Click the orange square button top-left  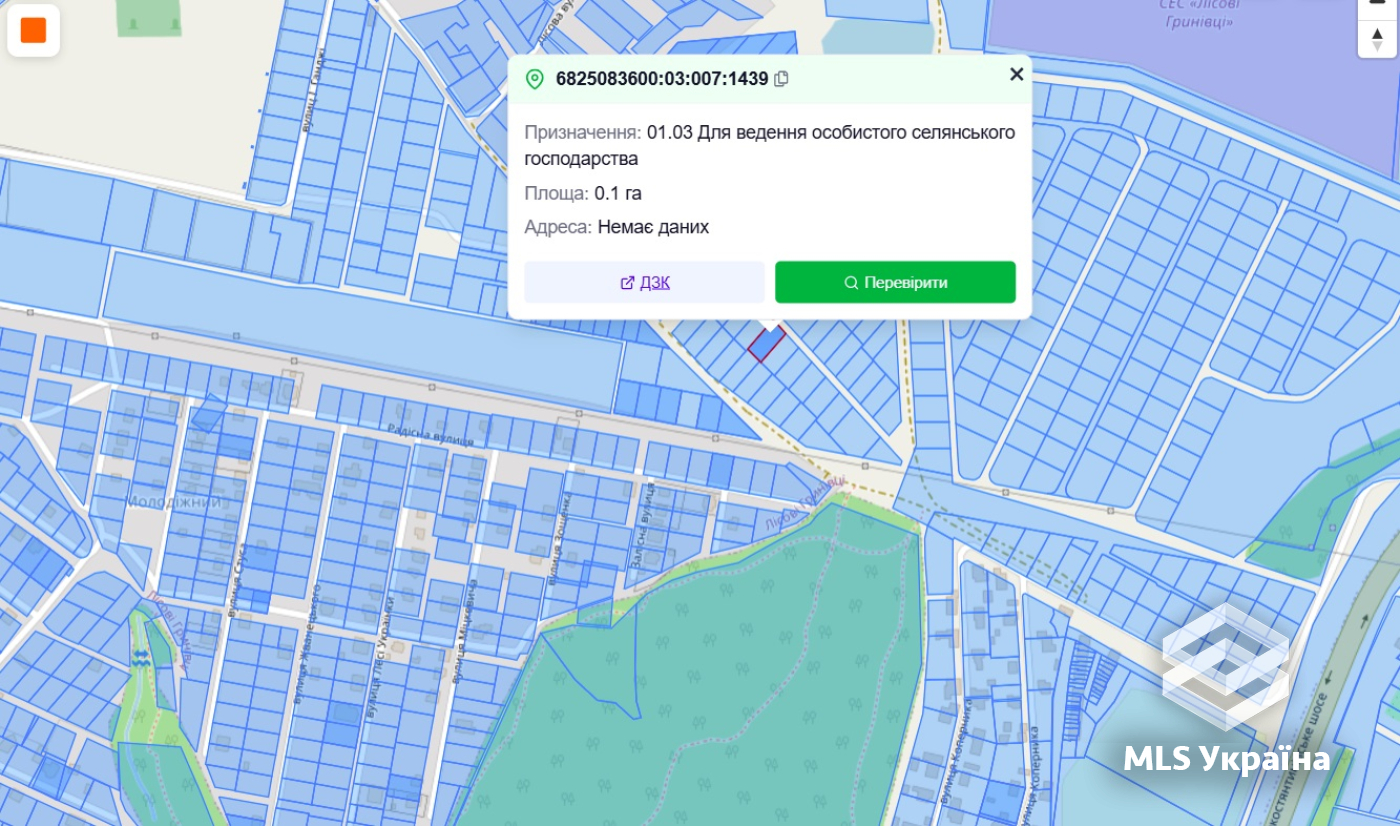coord(34,30)
